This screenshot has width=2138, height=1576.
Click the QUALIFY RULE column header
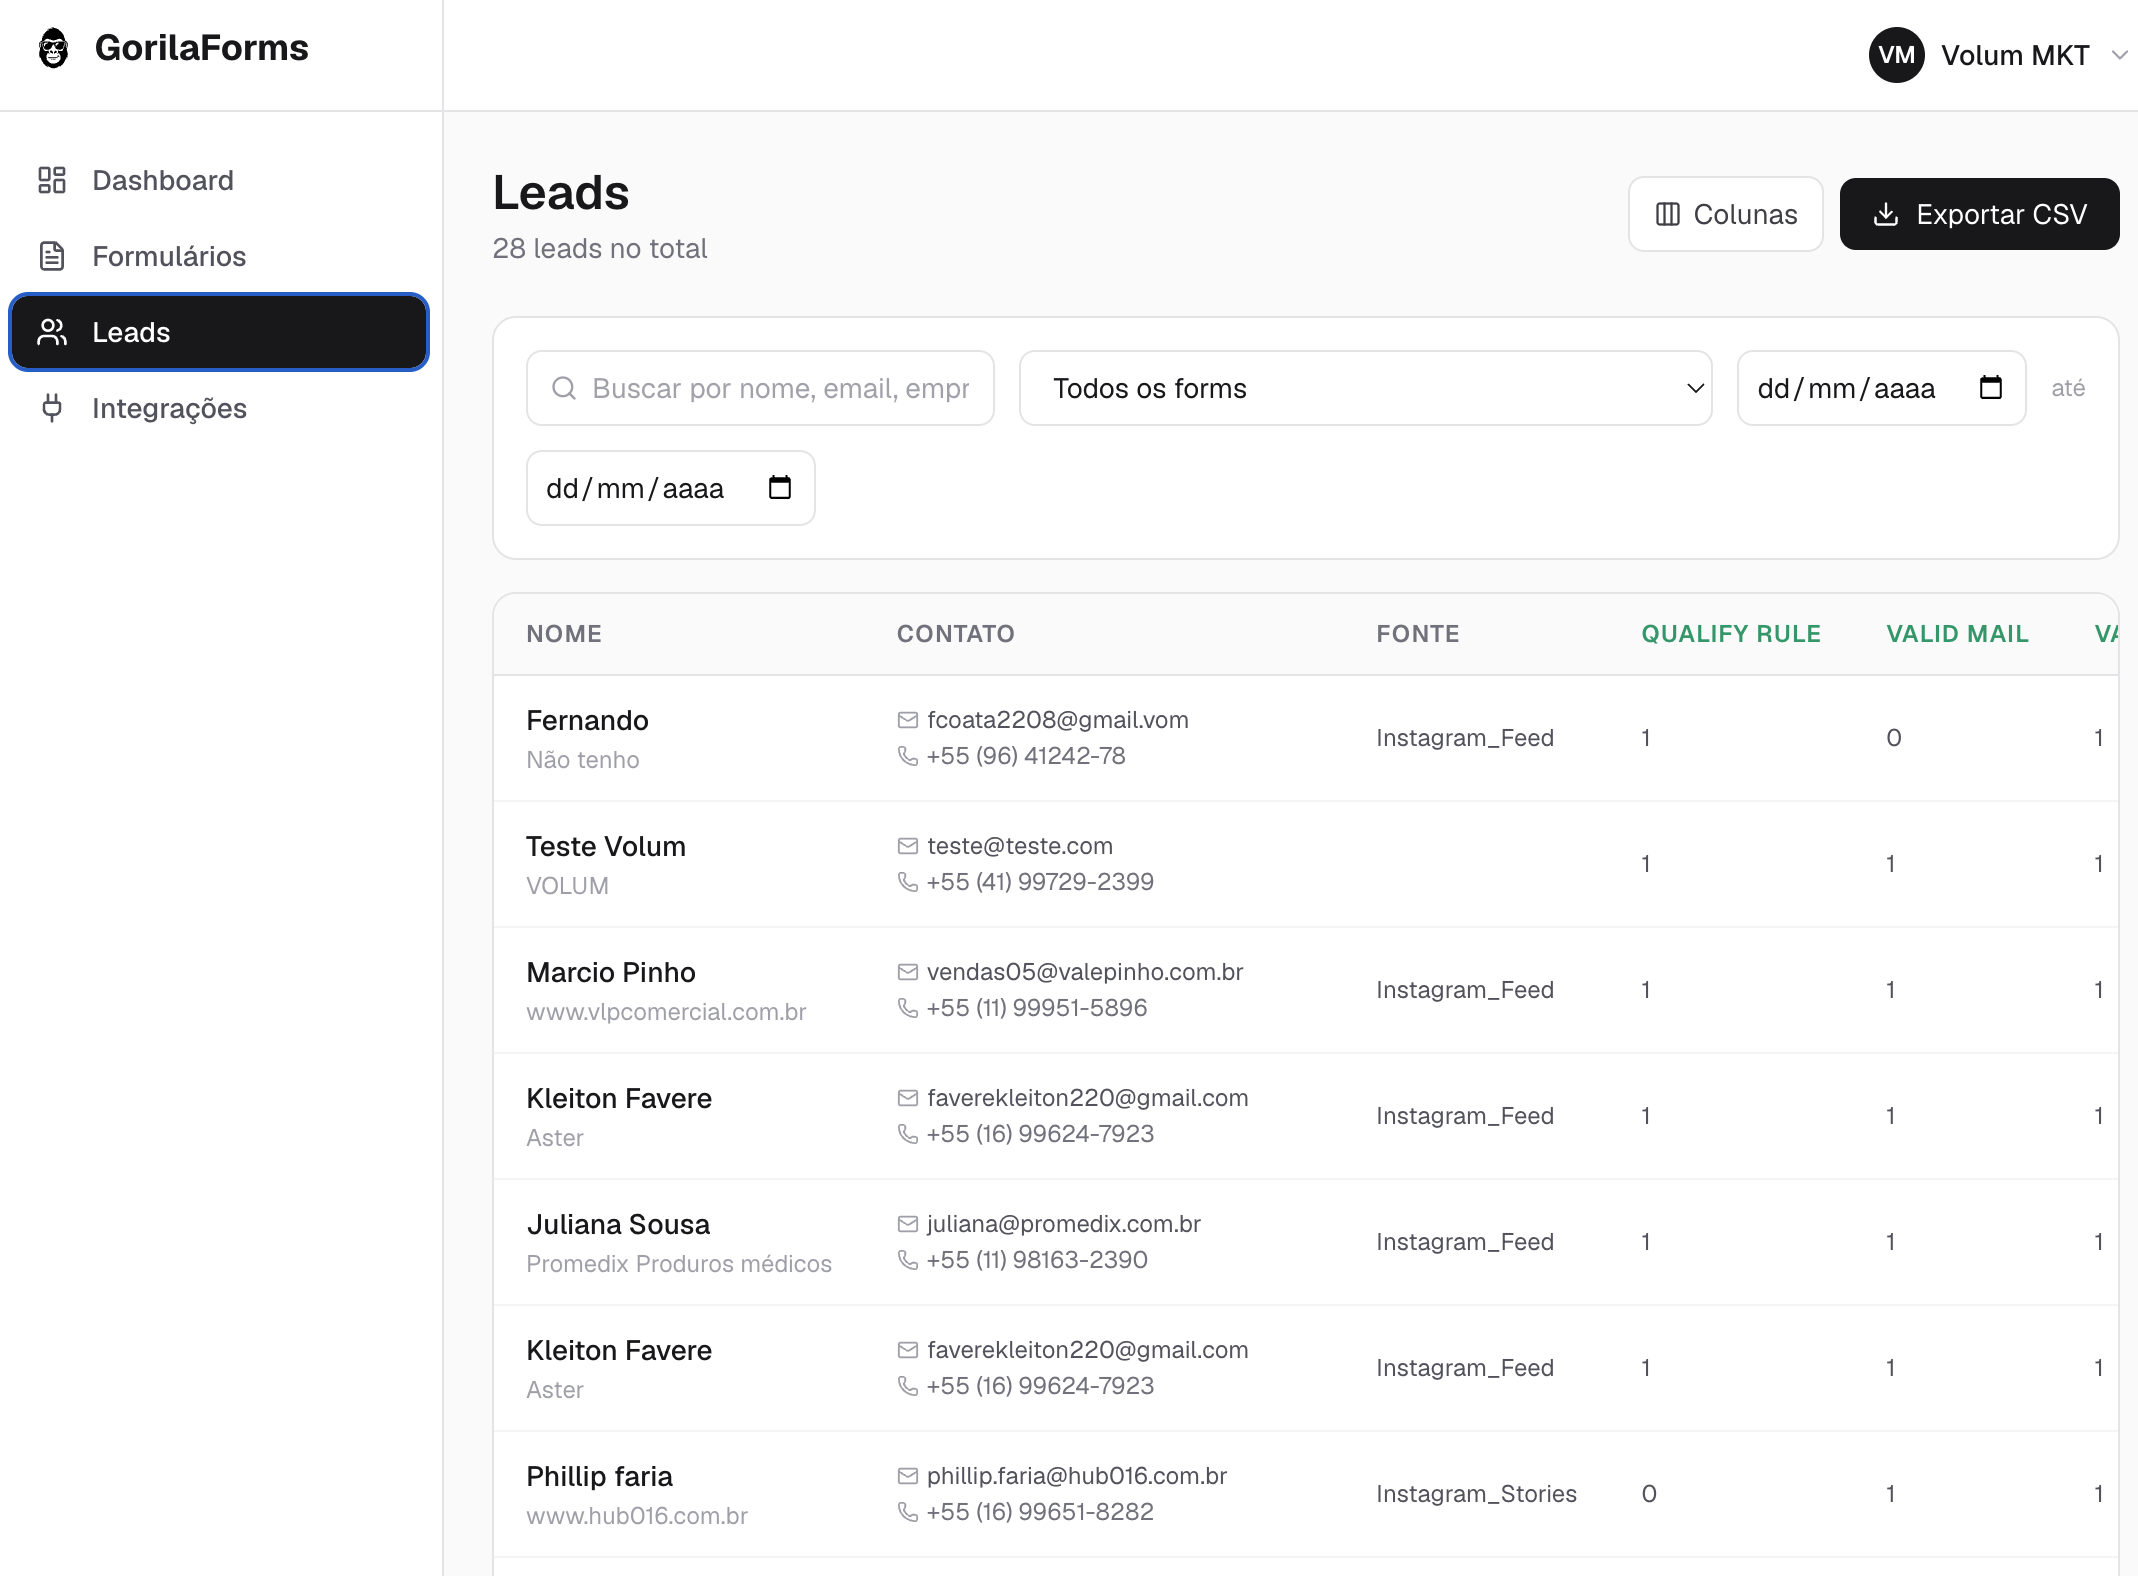pos(1730,634)
